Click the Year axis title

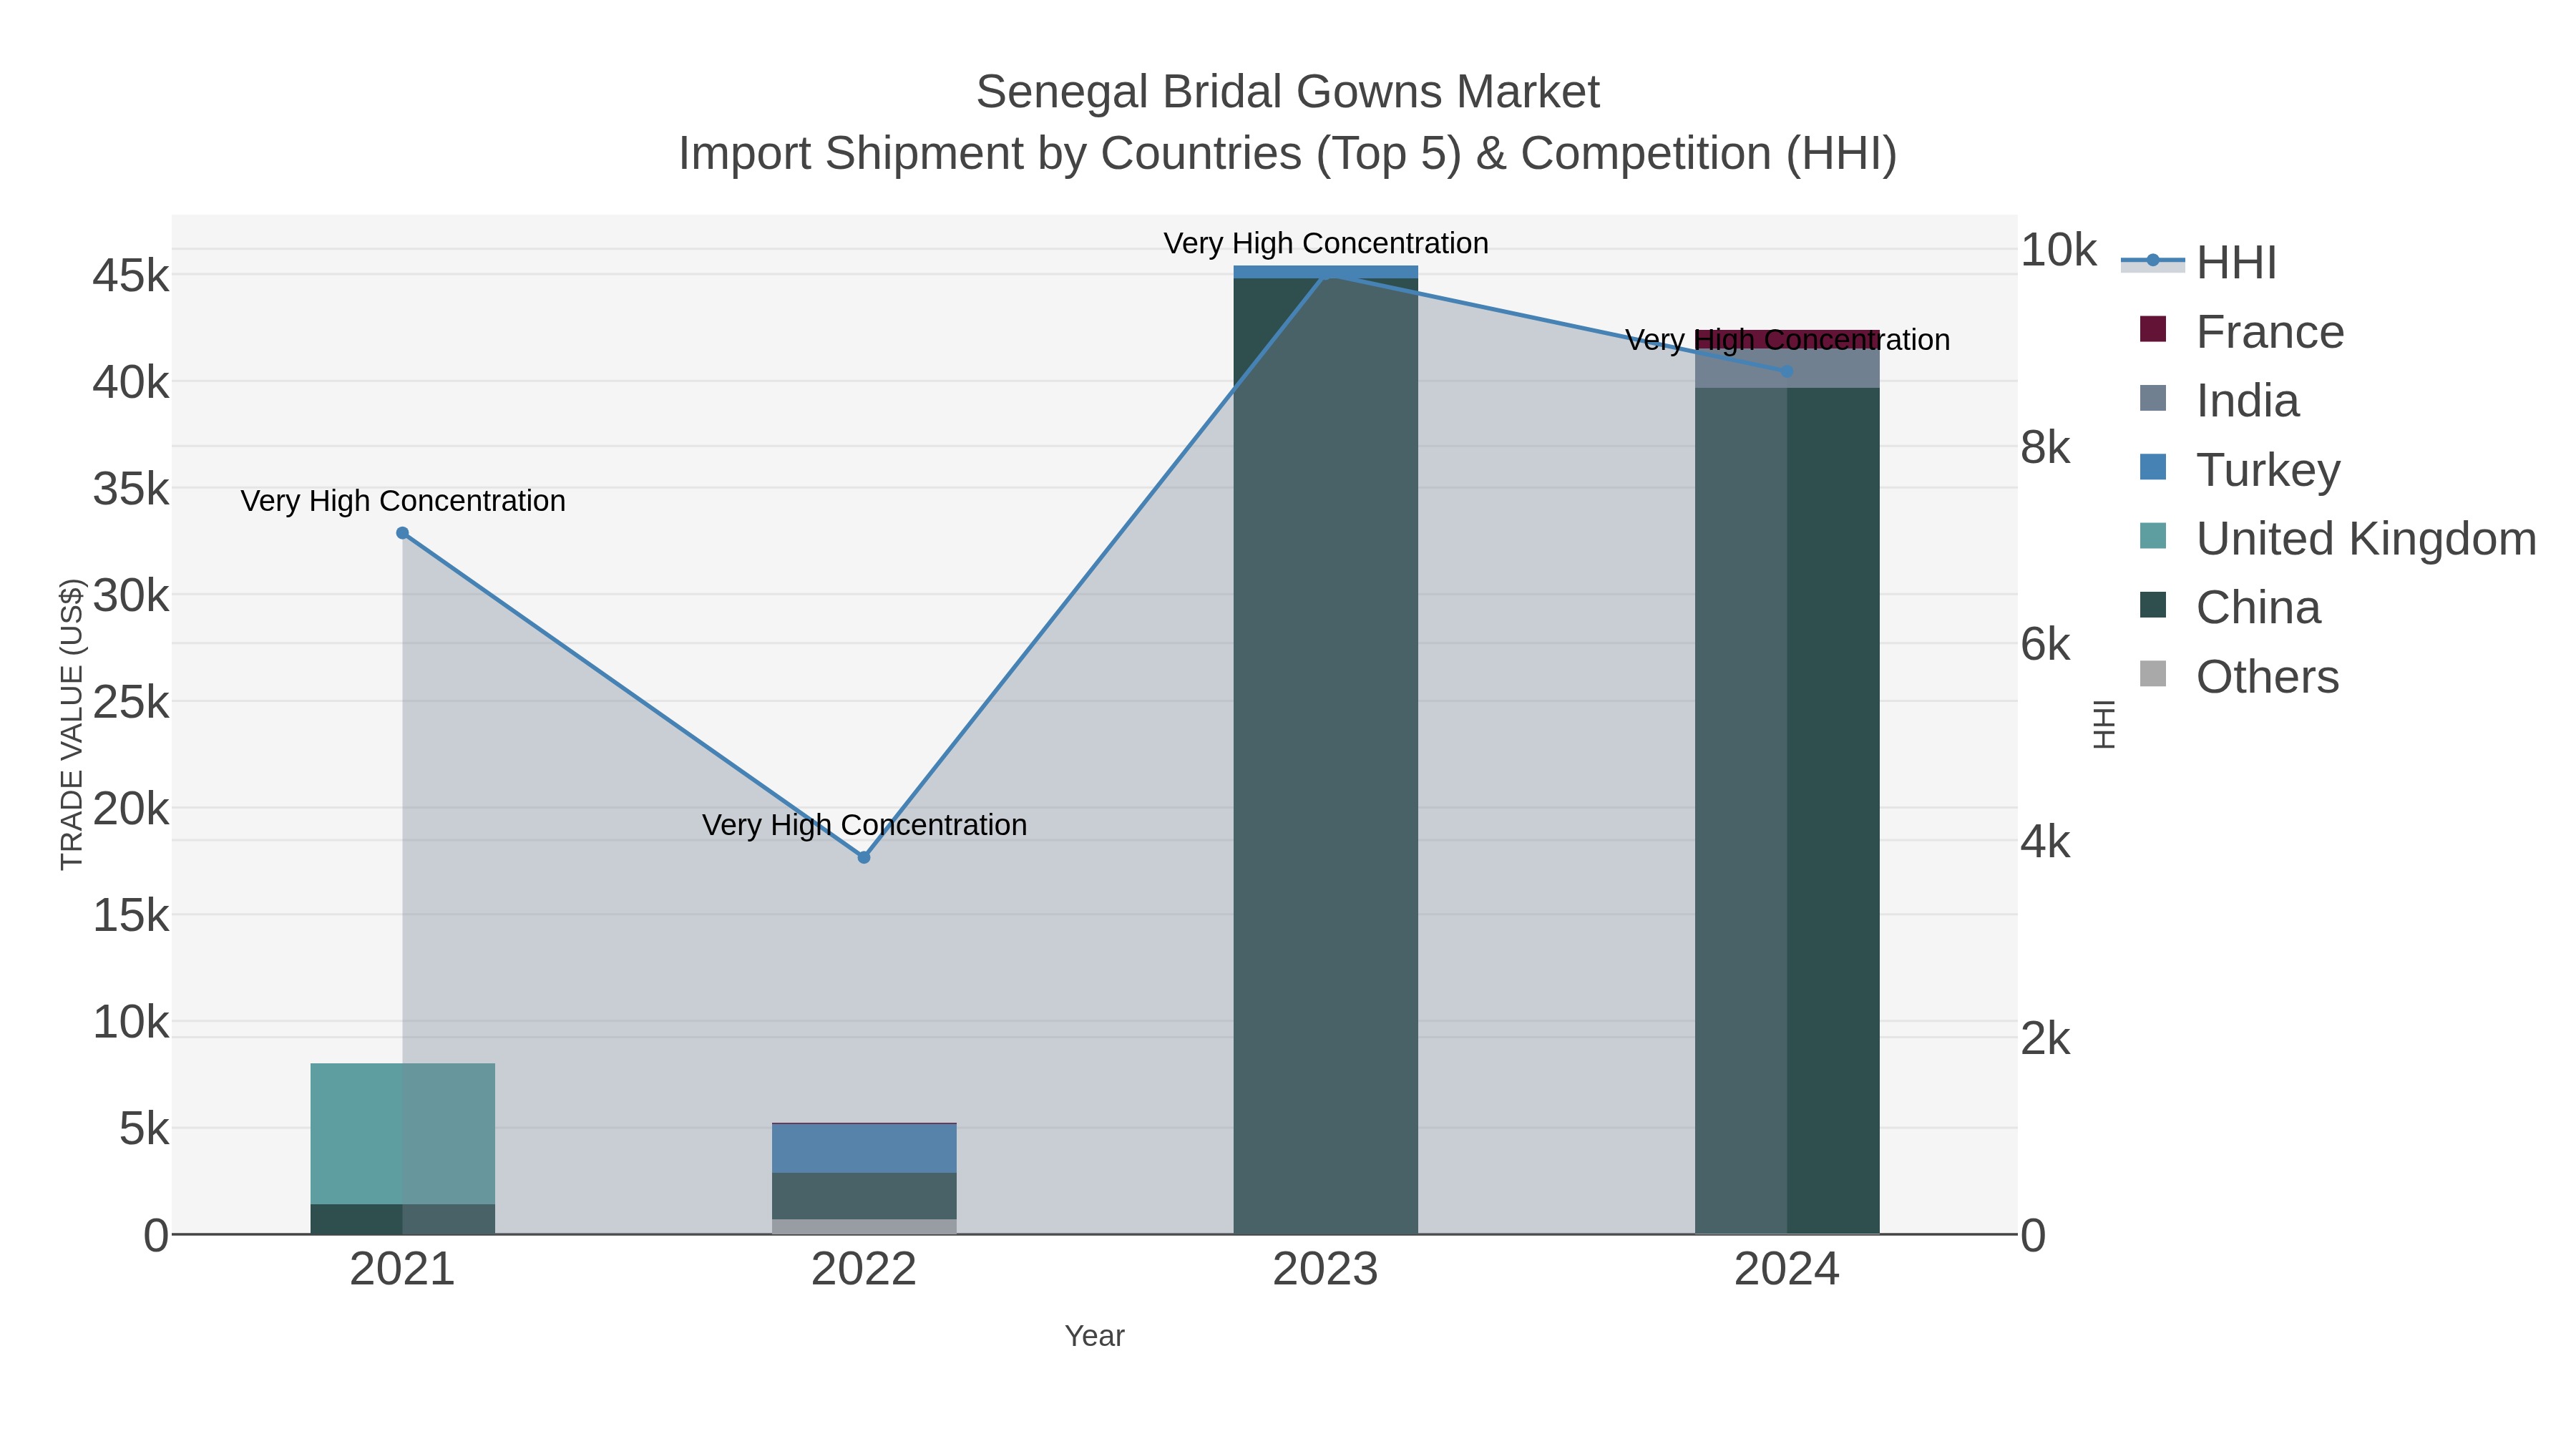coord(1095,1336)
